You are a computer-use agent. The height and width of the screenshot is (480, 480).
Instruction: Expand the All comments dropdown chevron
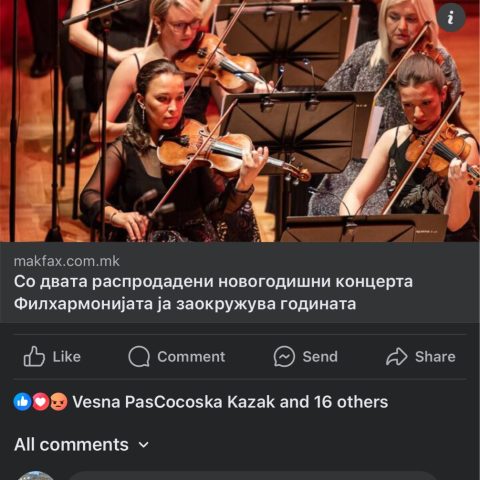[x=143, y=445]
